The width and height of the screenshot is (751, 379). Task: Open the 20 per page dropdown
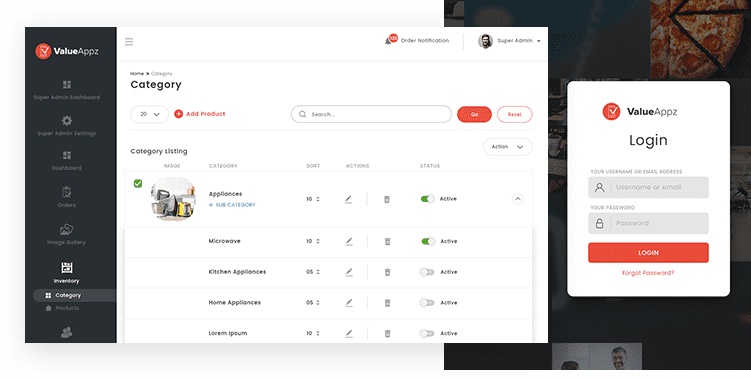click(x=149, y=115)
